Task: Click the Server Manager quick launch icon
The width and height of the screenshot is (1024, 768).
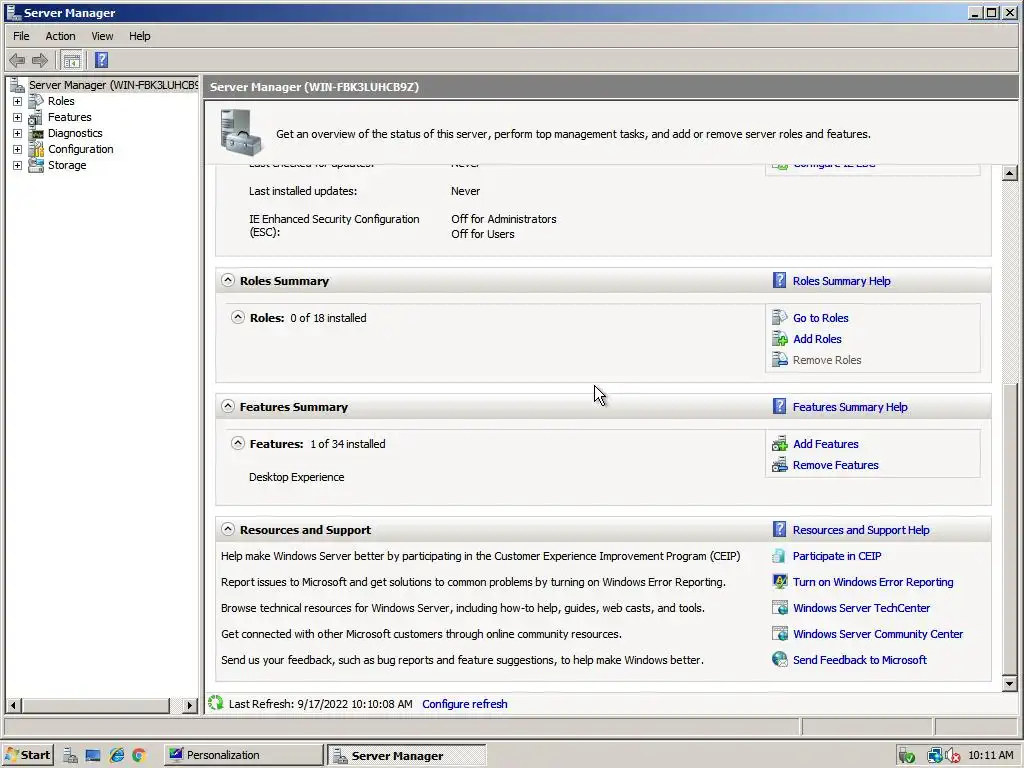Action: point(70,755)
